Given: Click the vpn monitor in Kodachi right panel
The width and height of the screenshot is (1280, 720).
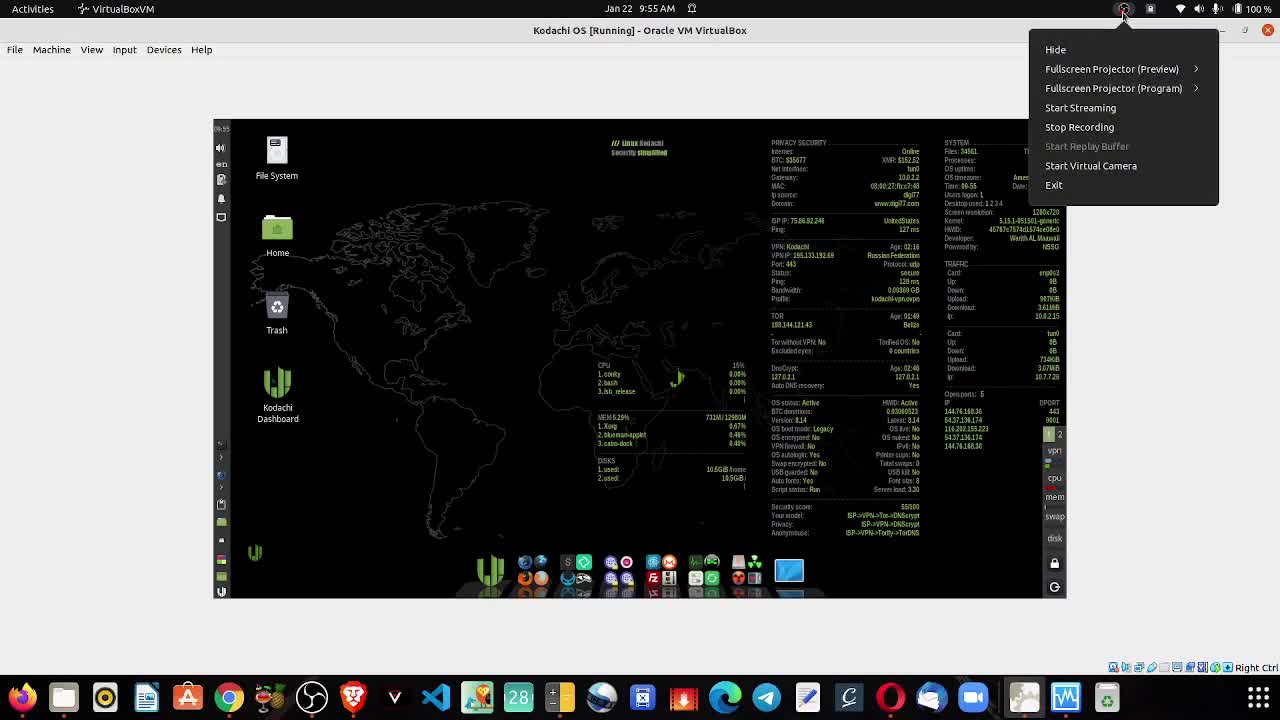Looking at the screenshot, I should (x=1054, y=452).
